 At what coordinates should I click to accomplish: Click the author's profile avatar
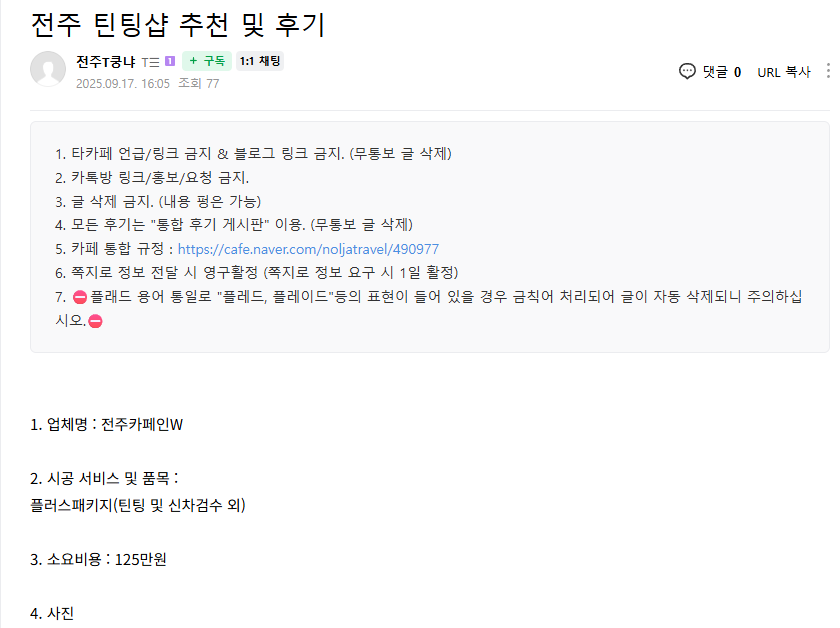click(48, 69)
